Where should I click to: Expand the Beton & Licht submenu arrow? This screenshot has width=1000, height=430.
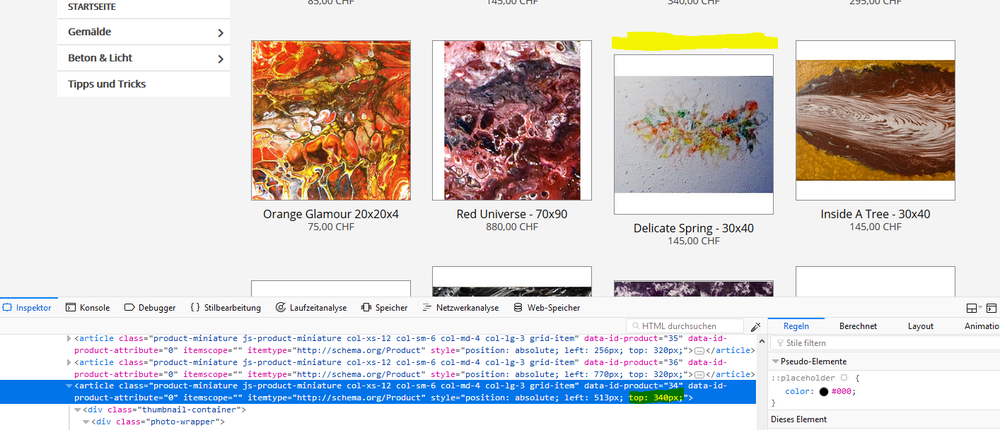coord(220,59)
